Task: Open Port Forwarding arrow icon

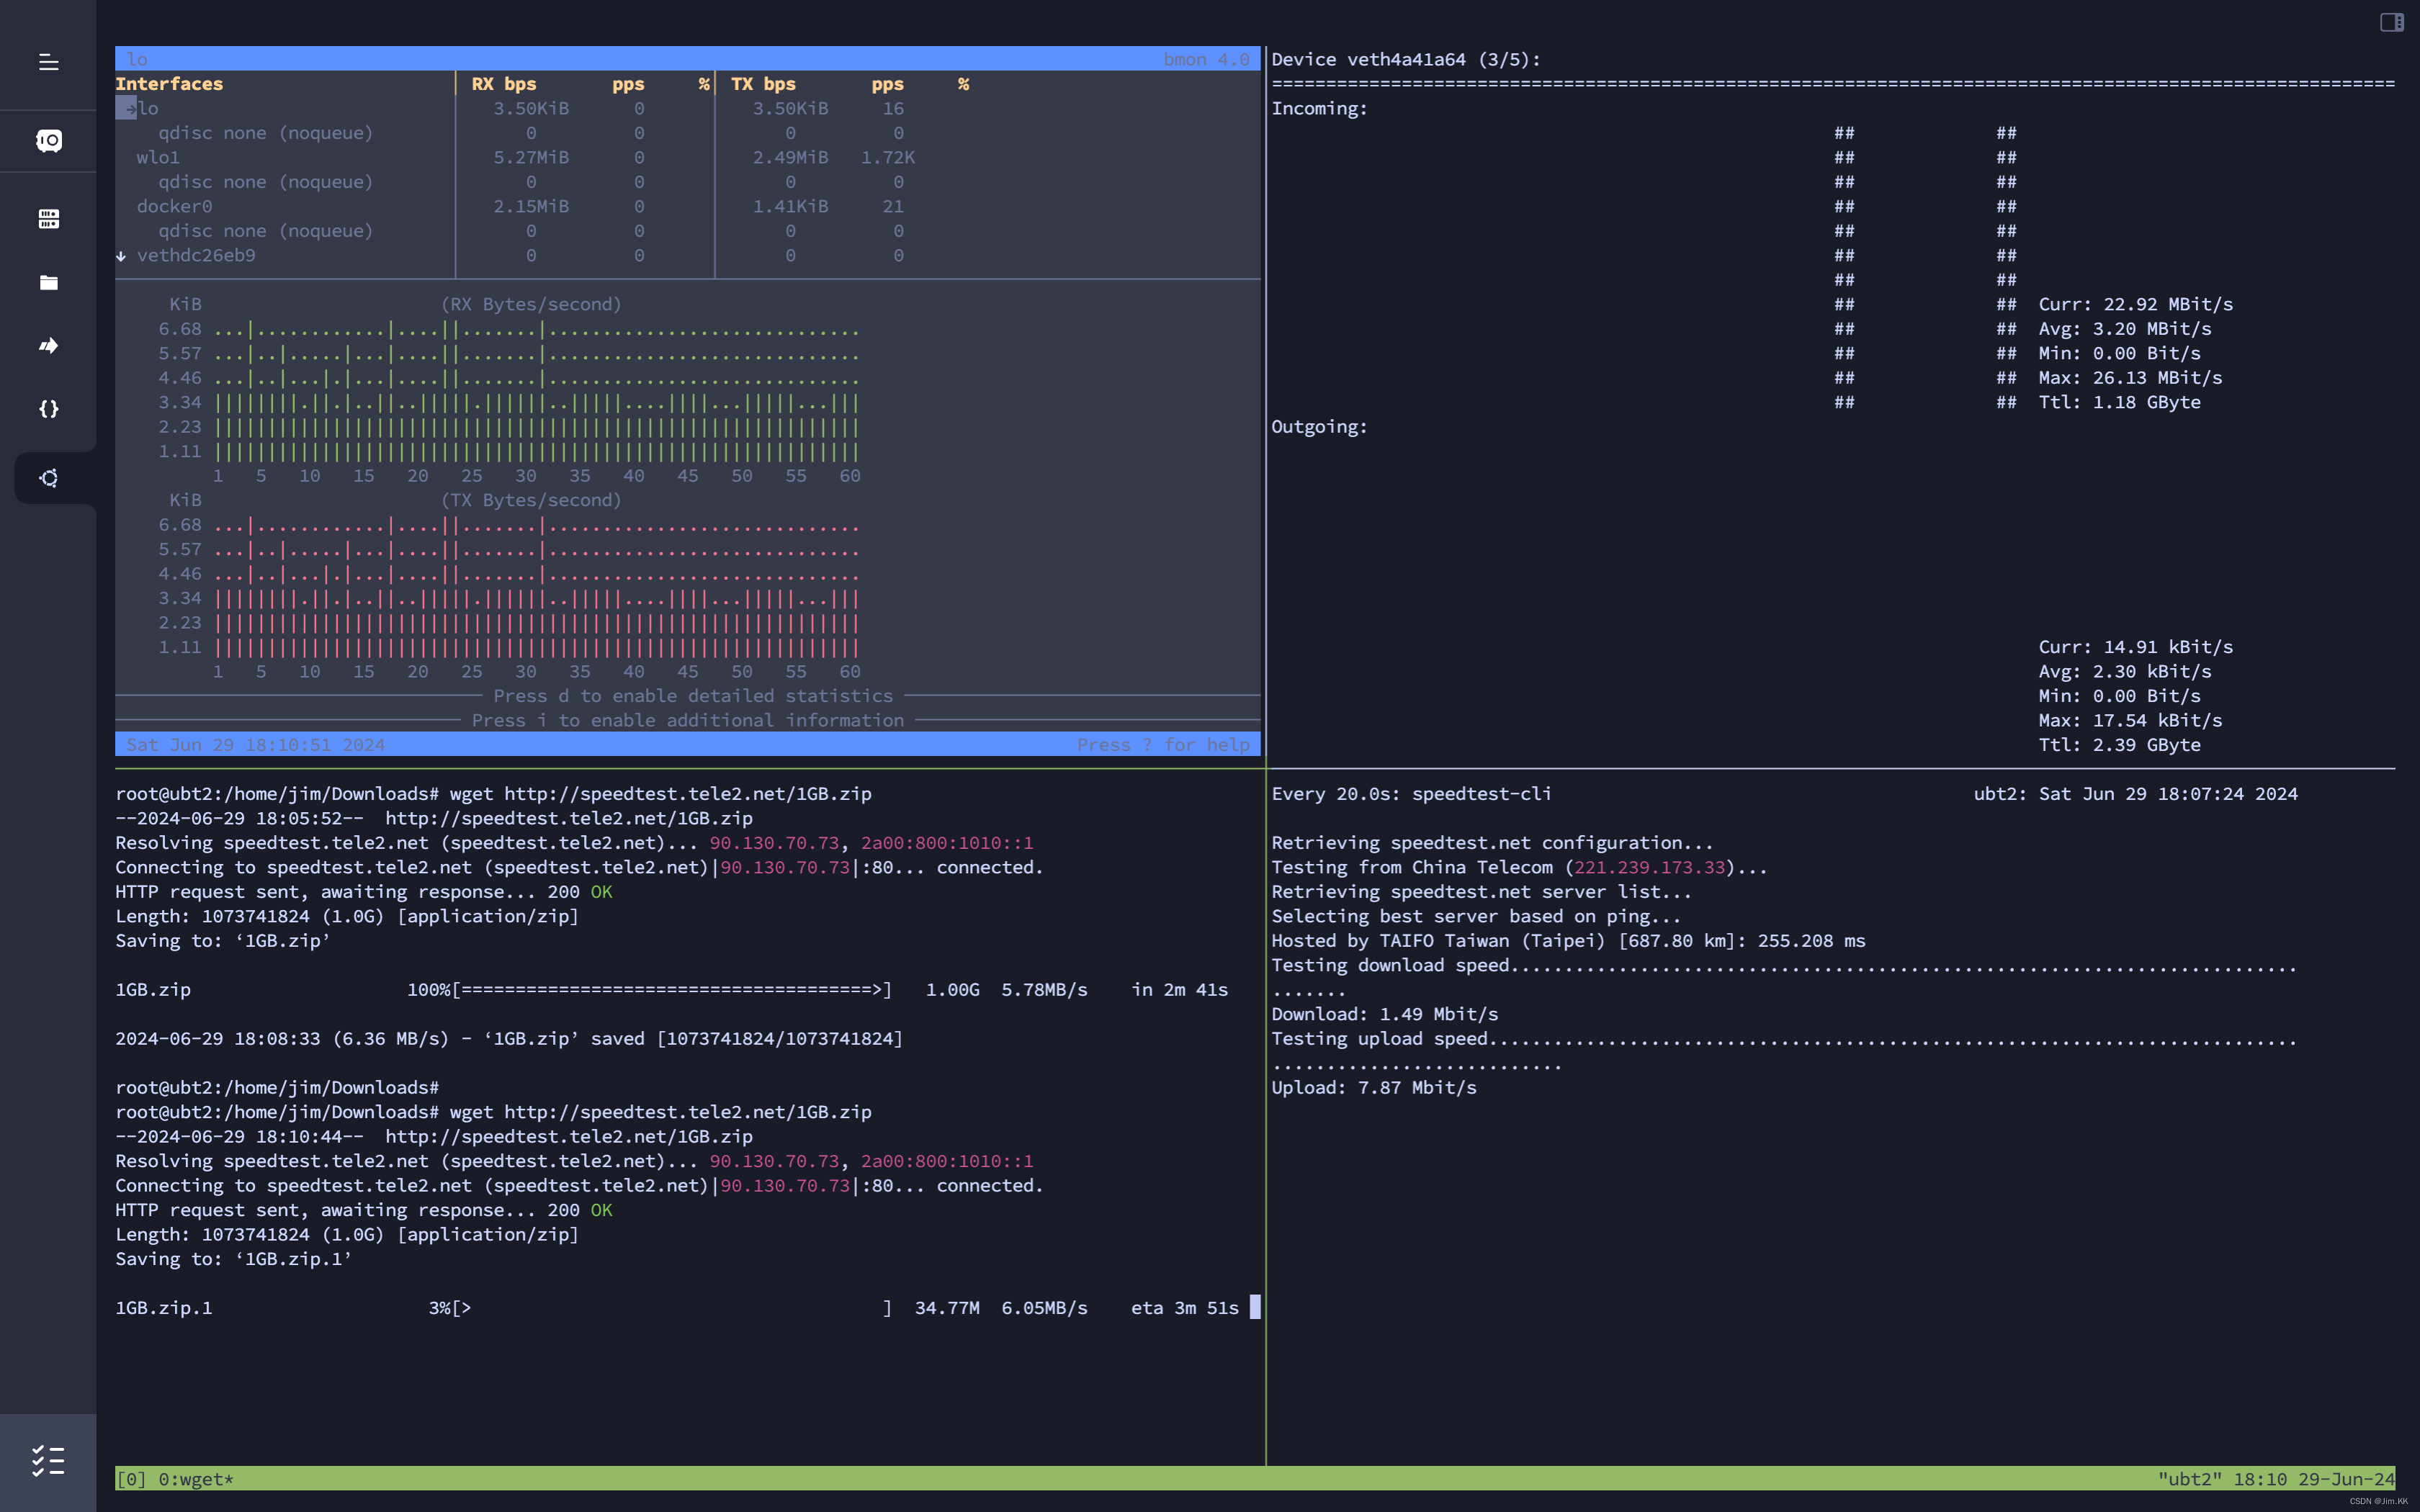Action: (x=48, y=346)
